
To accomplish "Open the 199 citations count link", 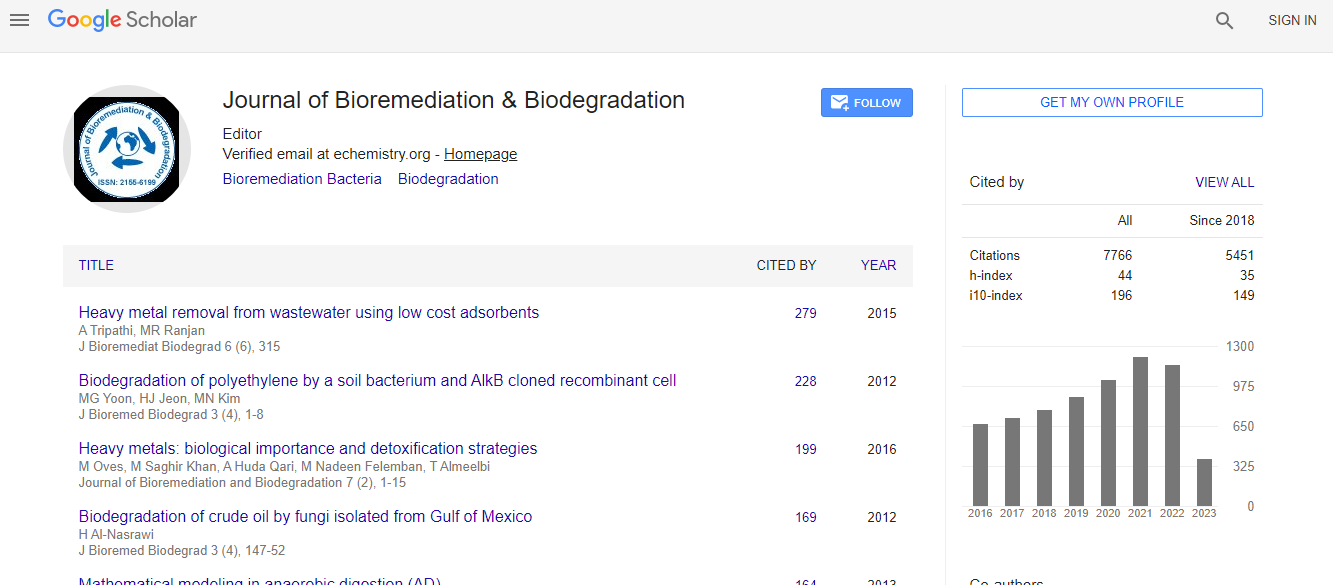I will pos(805,449).
